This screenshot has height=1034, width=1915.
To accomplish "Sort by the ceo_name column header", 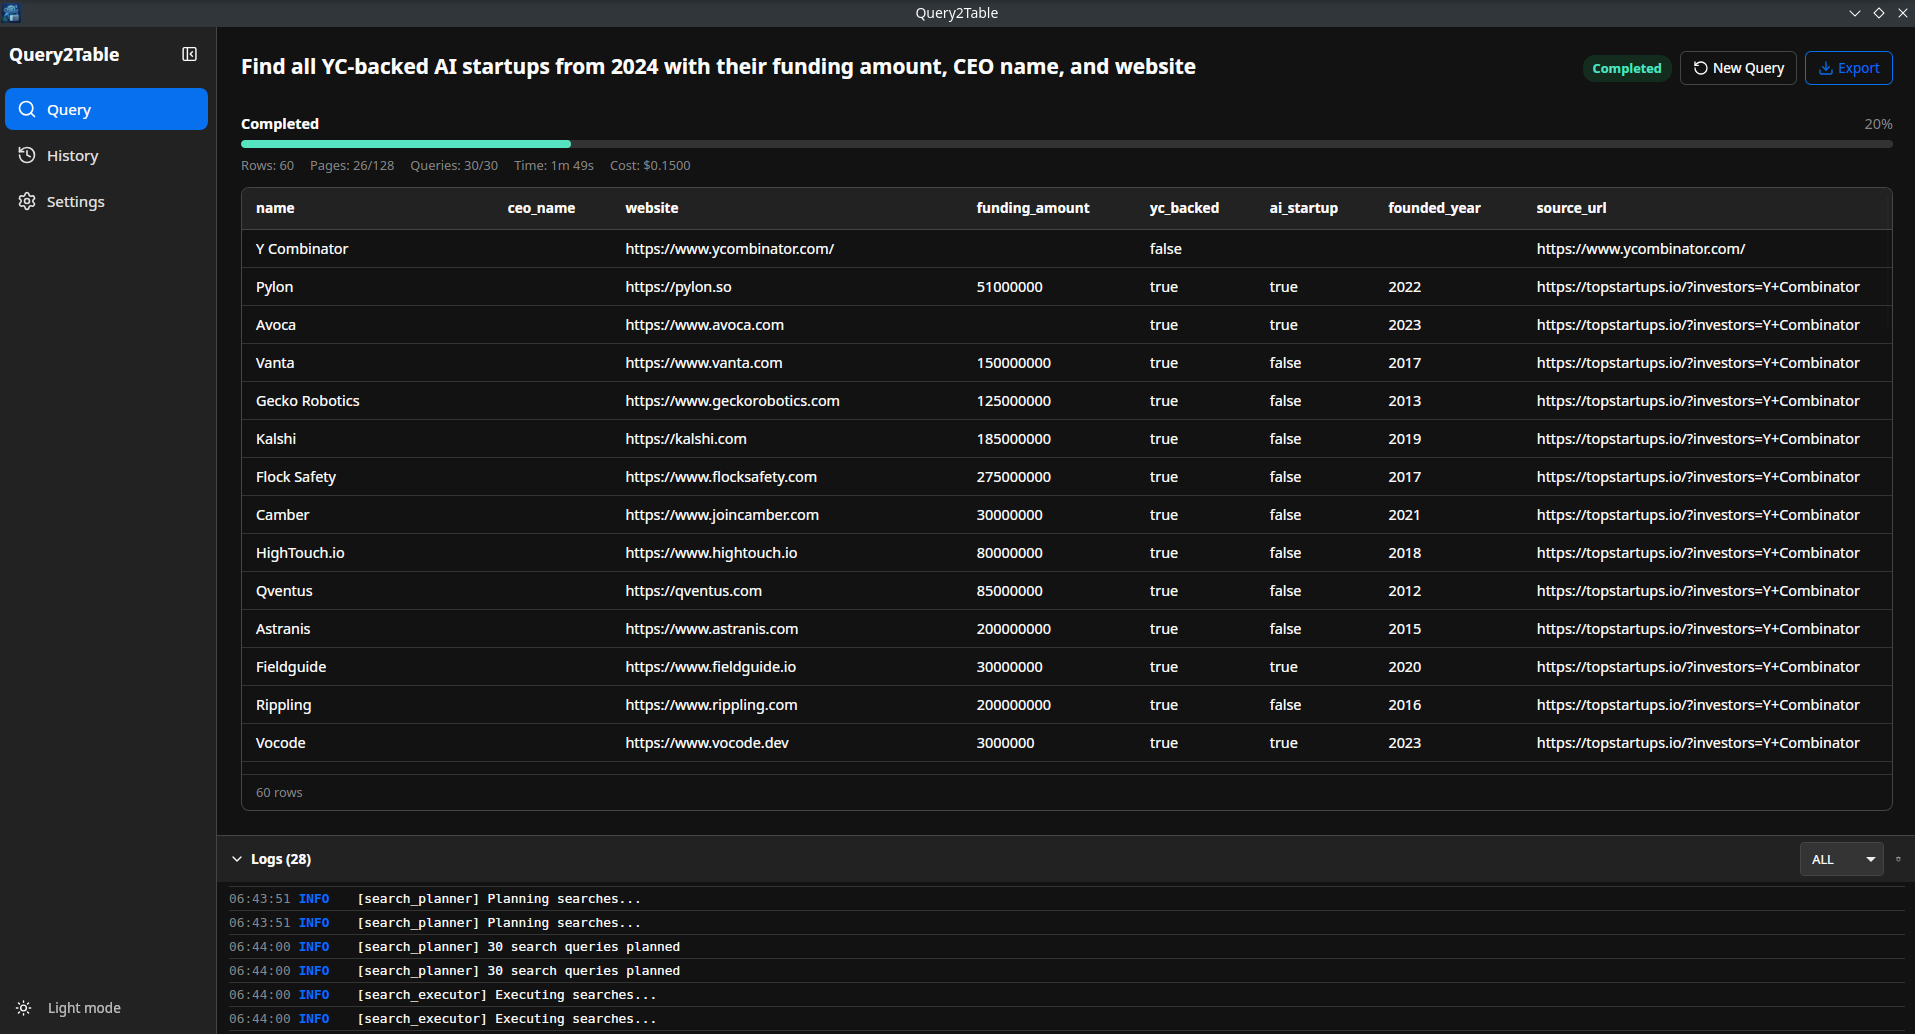I will (541, 208).
